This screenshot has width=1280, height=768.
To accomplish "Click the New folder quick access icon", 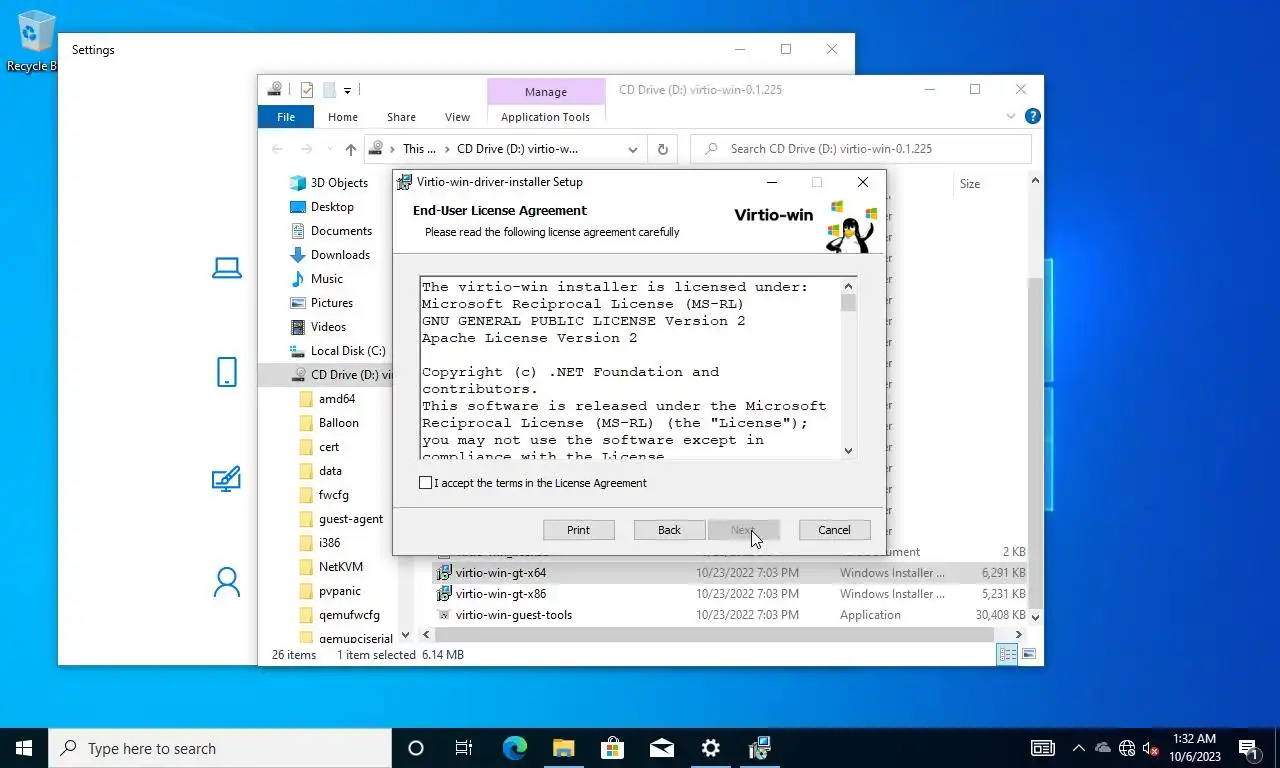I will tap(328, 90).
